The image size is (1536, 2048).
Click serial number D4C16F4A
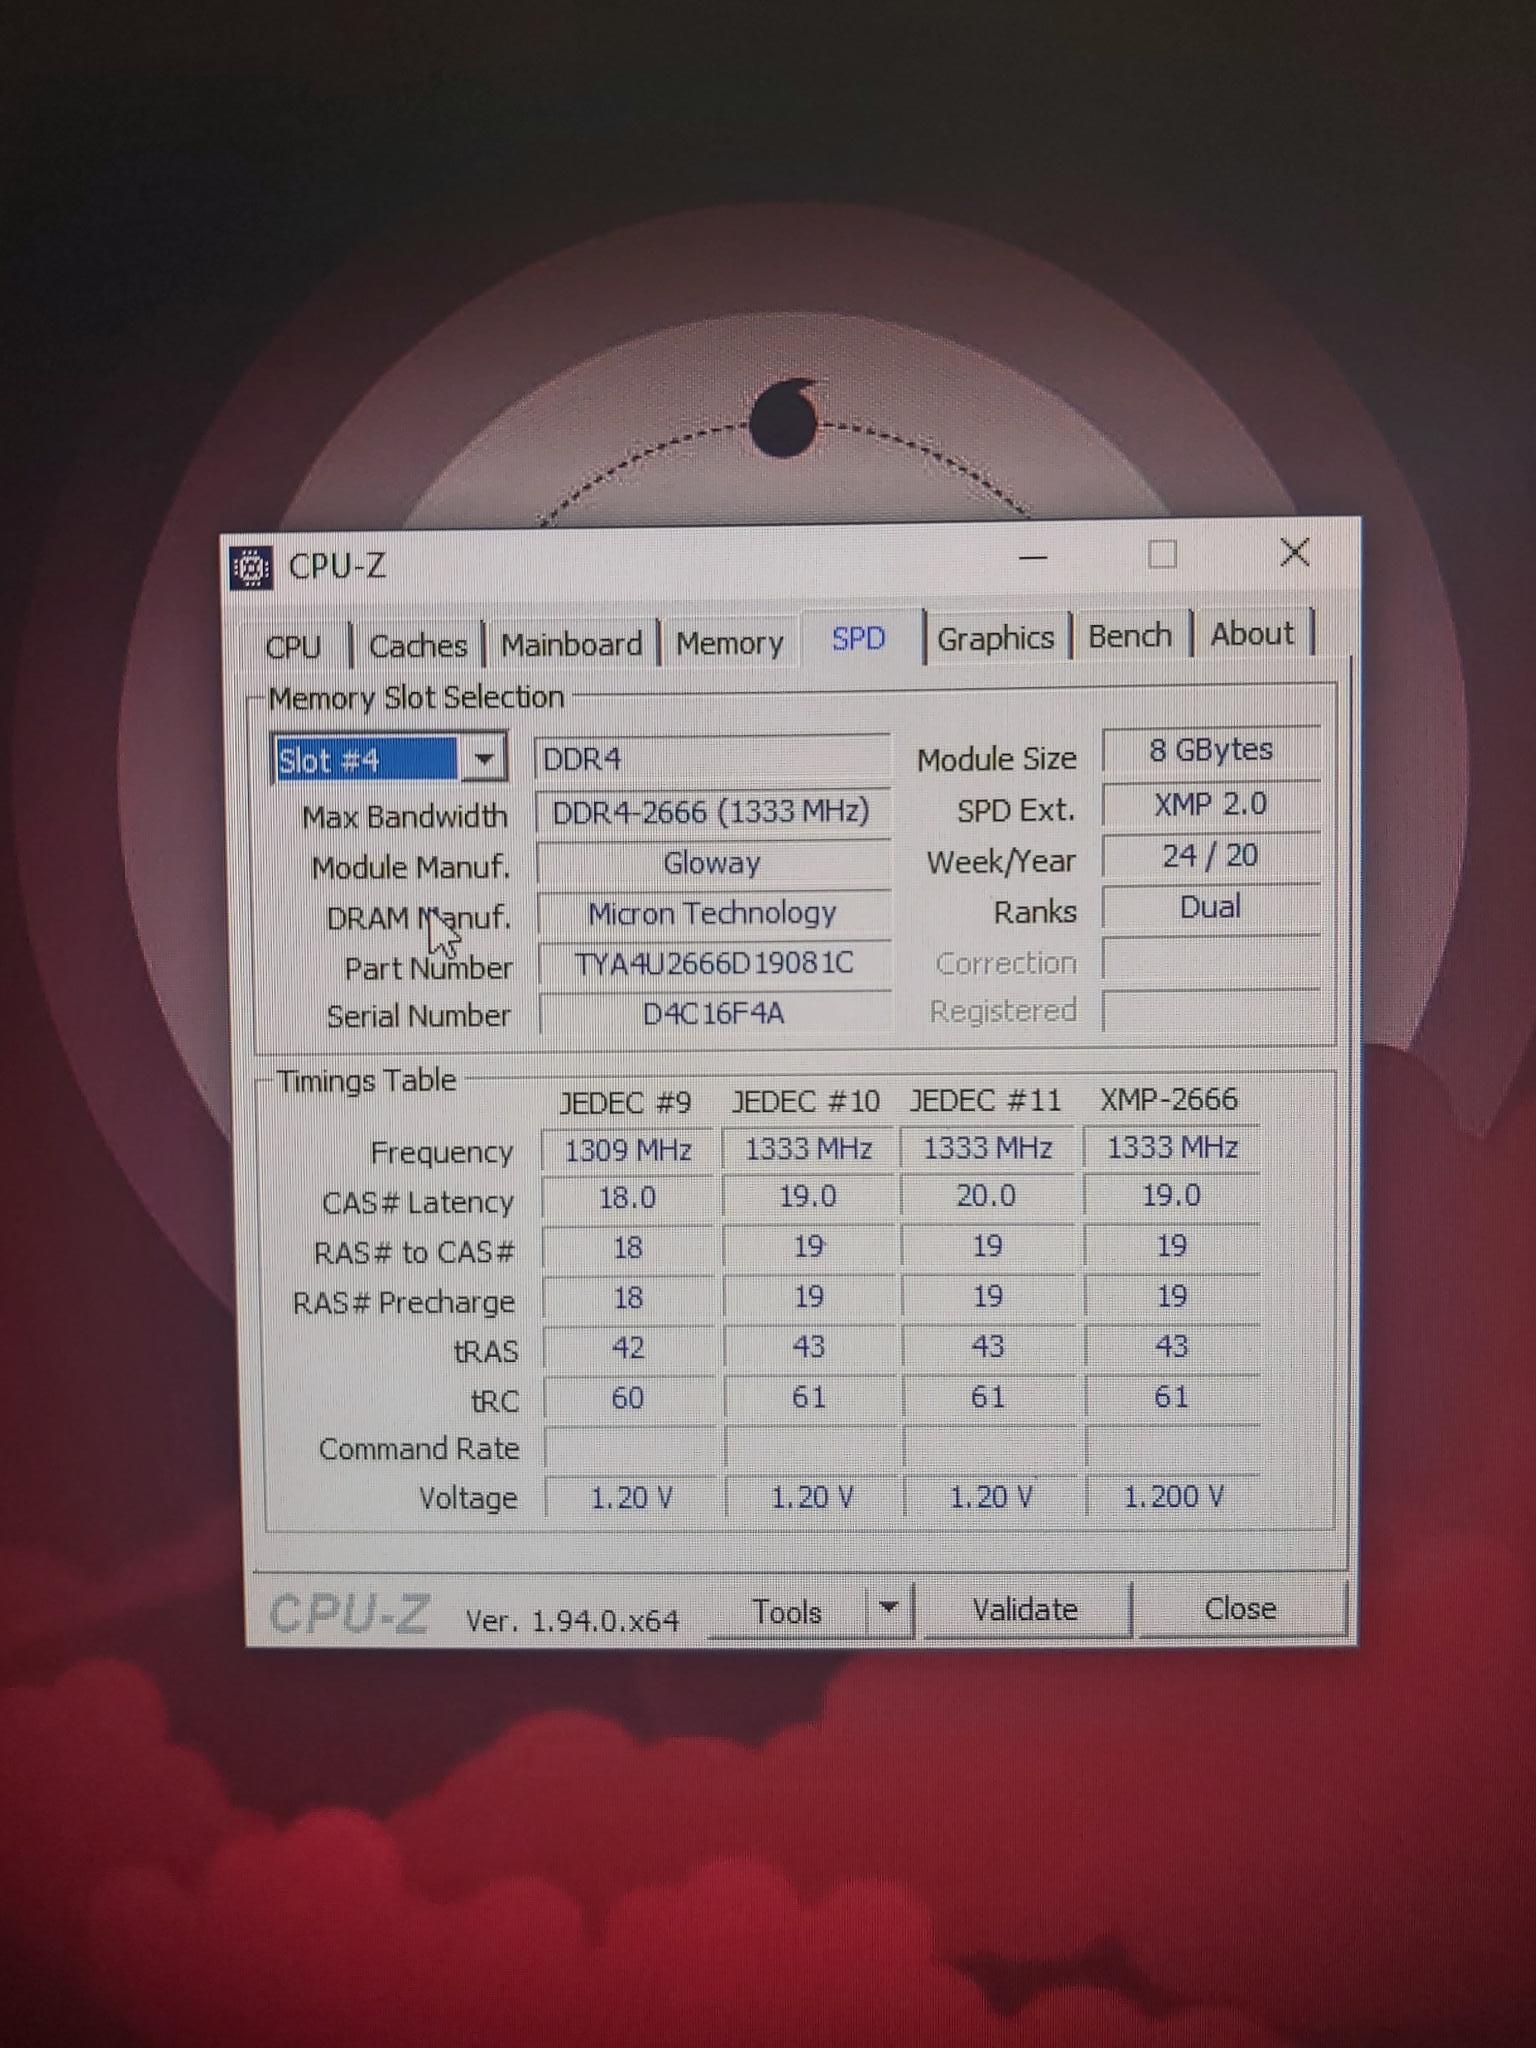click(x=713, y=1013)
